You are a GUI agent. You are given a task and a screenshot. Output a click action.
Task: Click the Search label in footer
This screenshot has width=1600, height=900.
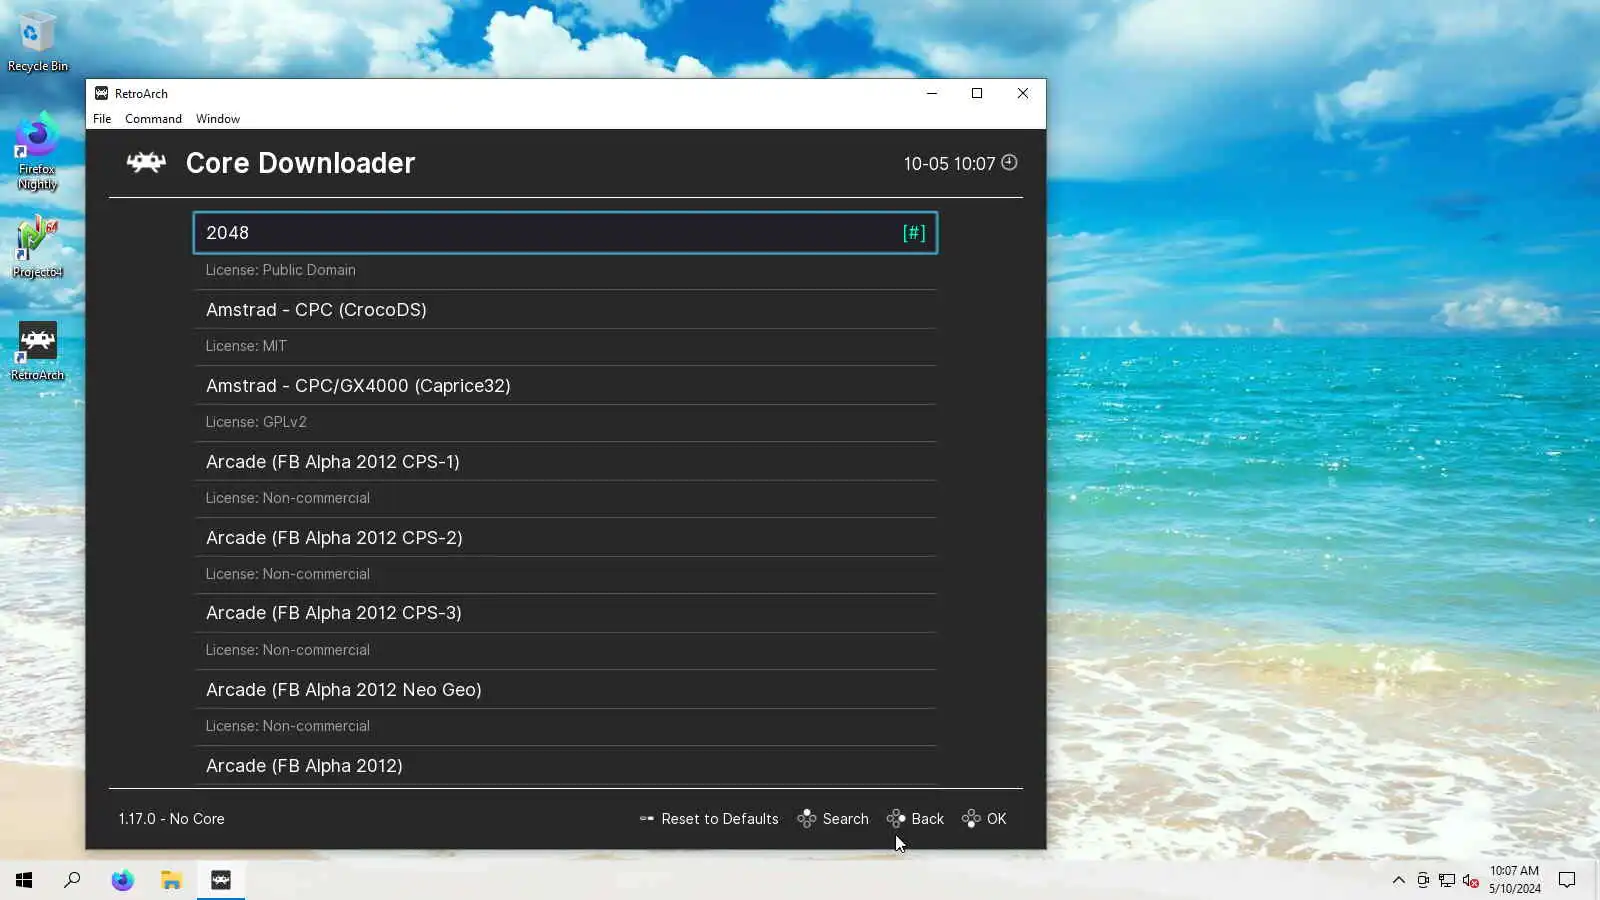(x=846, y=819)
